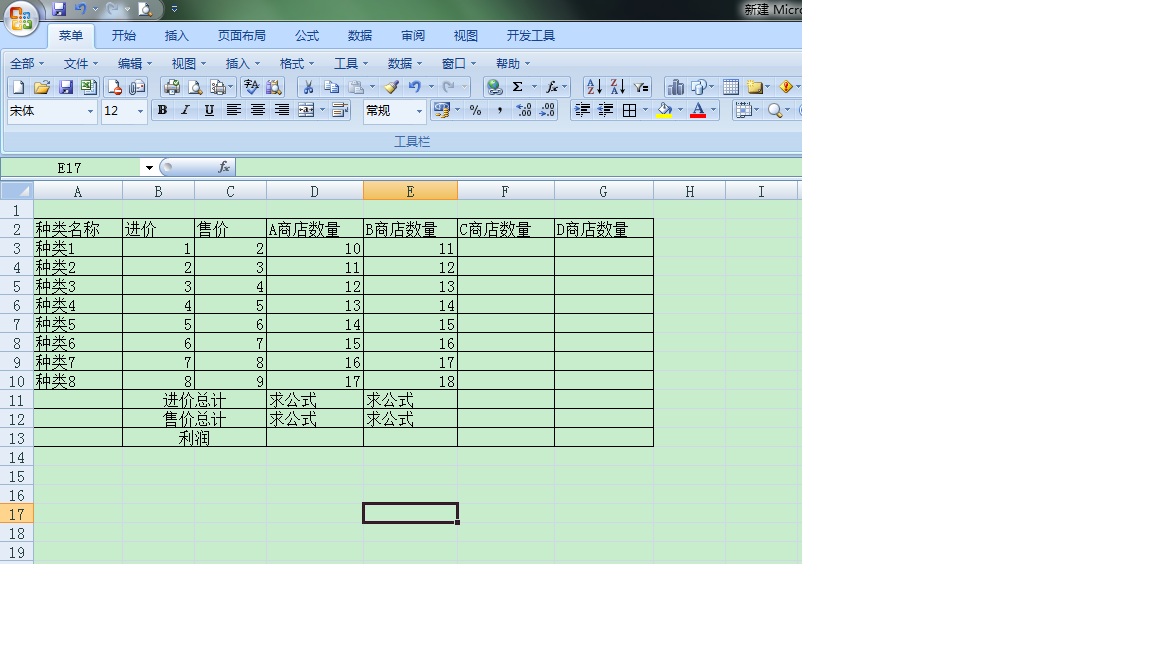
Task: Toggle align text right
Action: pos(282,110)
